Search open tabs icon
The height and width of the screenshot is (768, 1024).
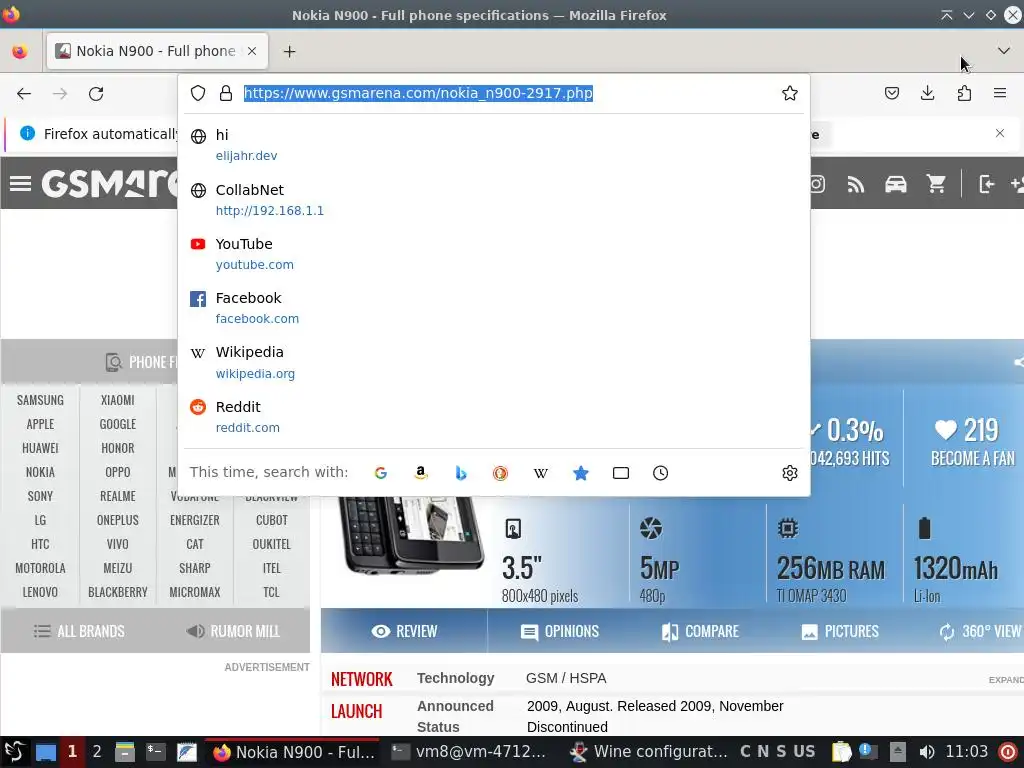click(x=620, y=473)
